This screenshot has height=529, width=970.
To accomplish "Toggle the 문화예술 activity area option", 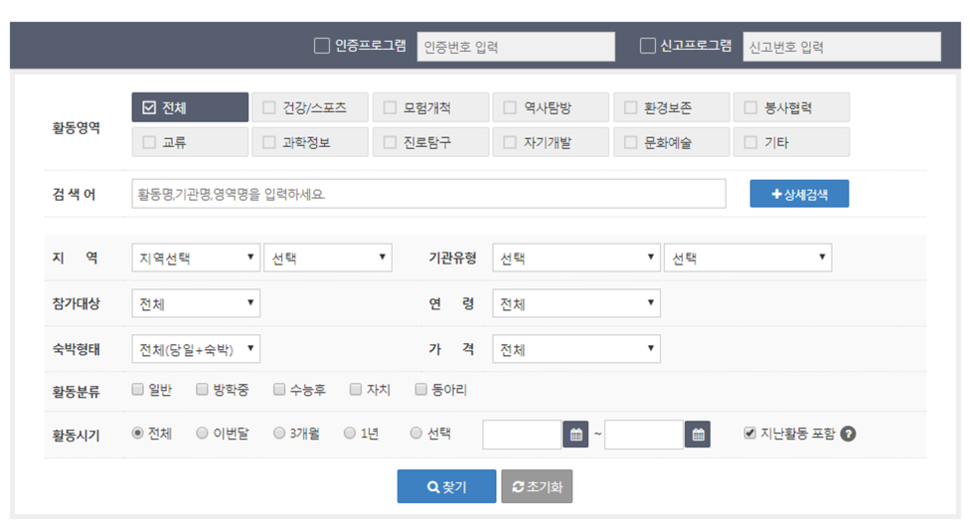I will click(x=669, y=142).
